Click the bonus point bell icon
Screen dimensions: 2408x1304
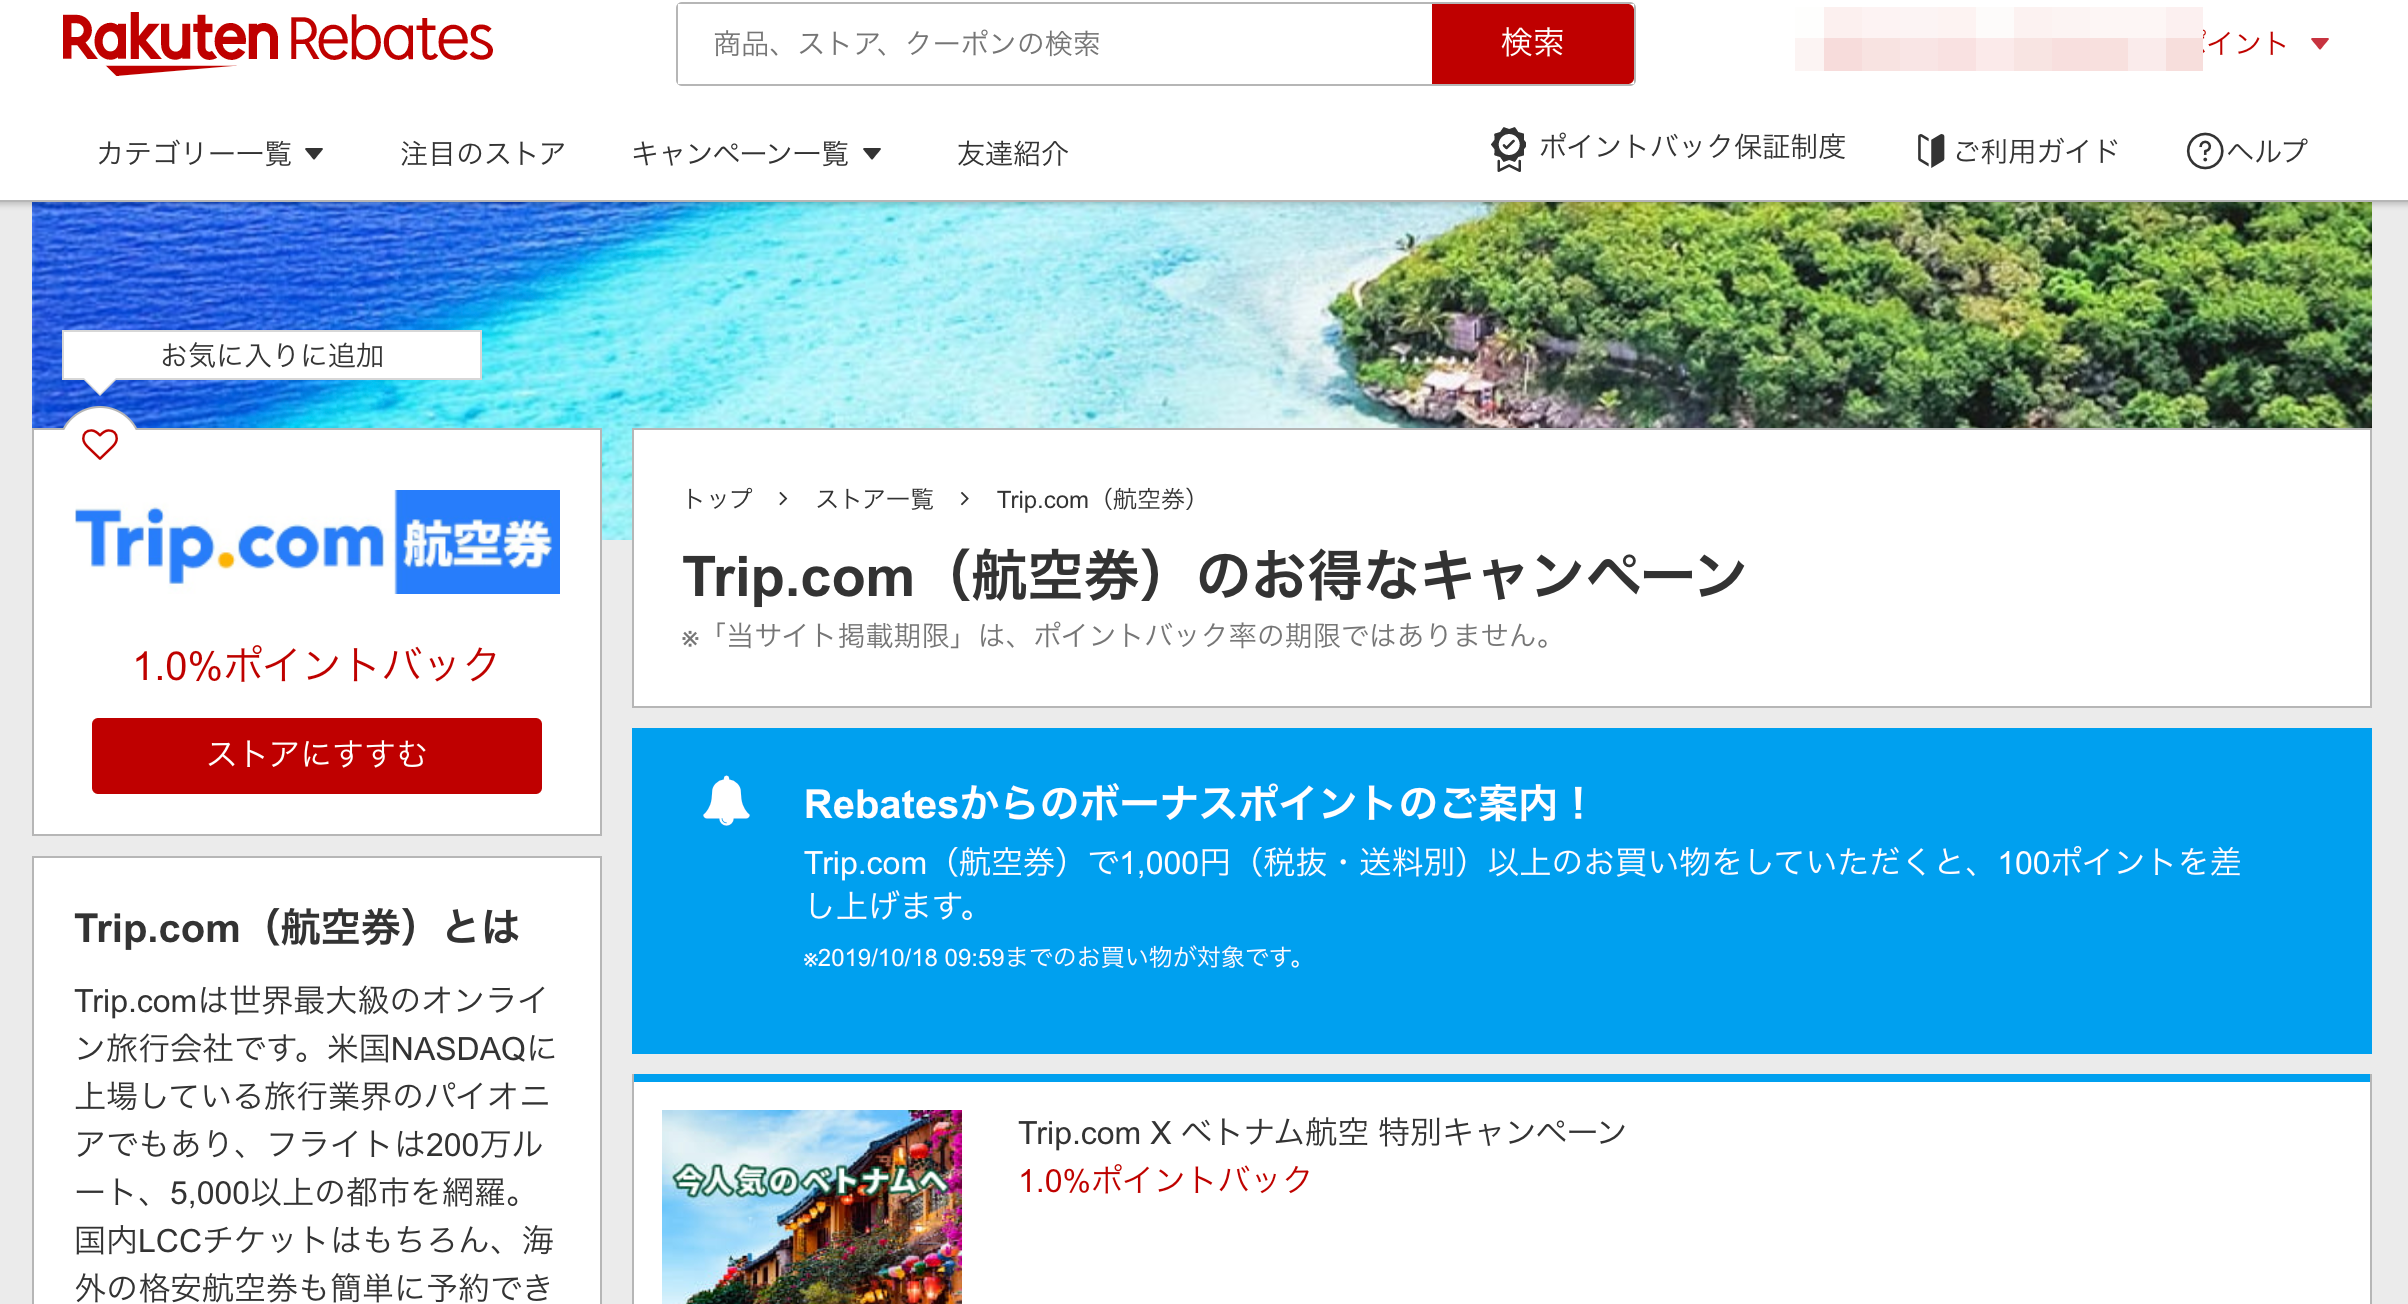click(726, 801)
